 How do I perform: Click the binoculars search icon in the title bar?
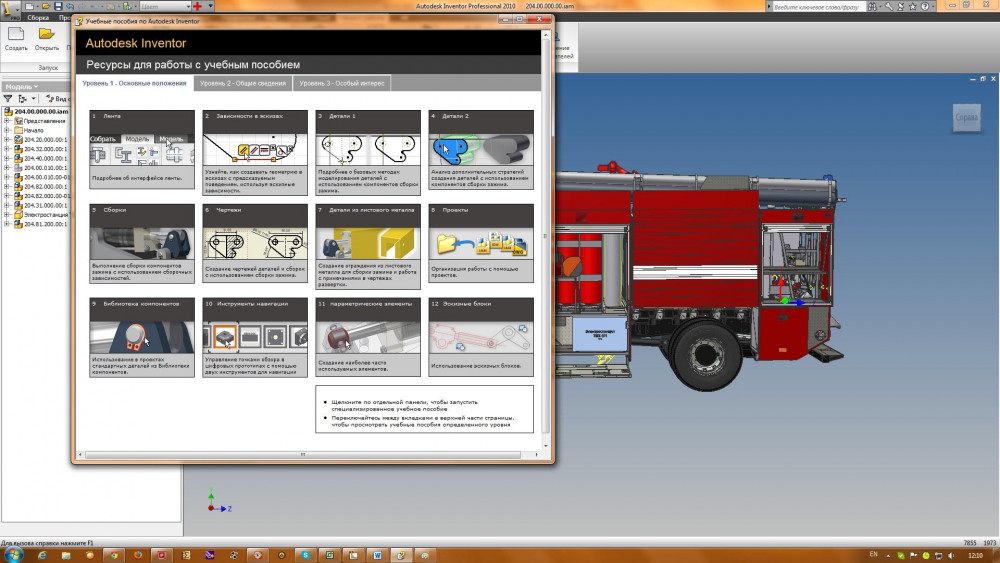[872, 6]
